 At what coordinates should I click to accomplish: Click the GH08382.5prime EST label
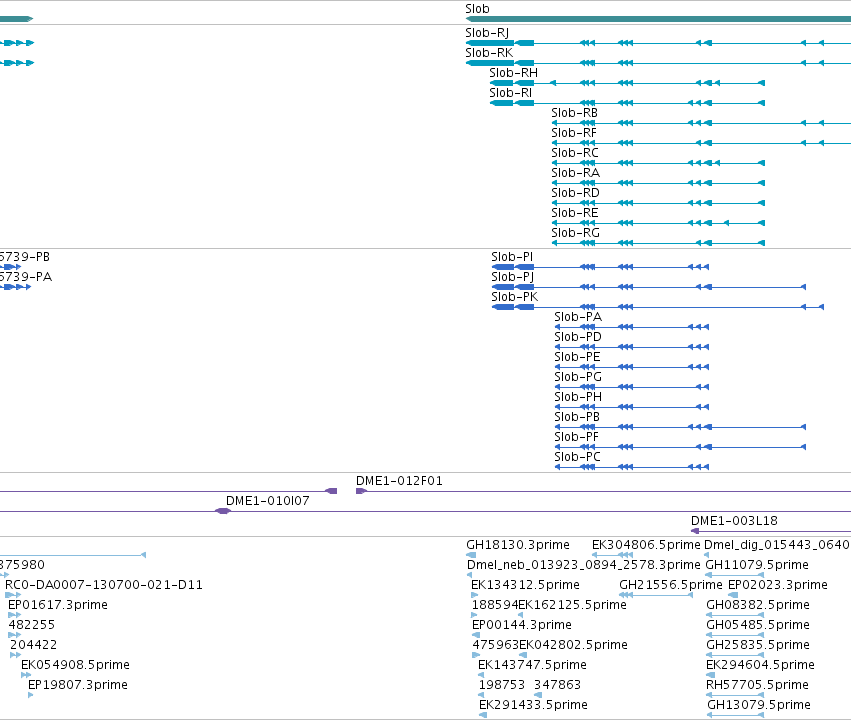[x=758, y=606]
